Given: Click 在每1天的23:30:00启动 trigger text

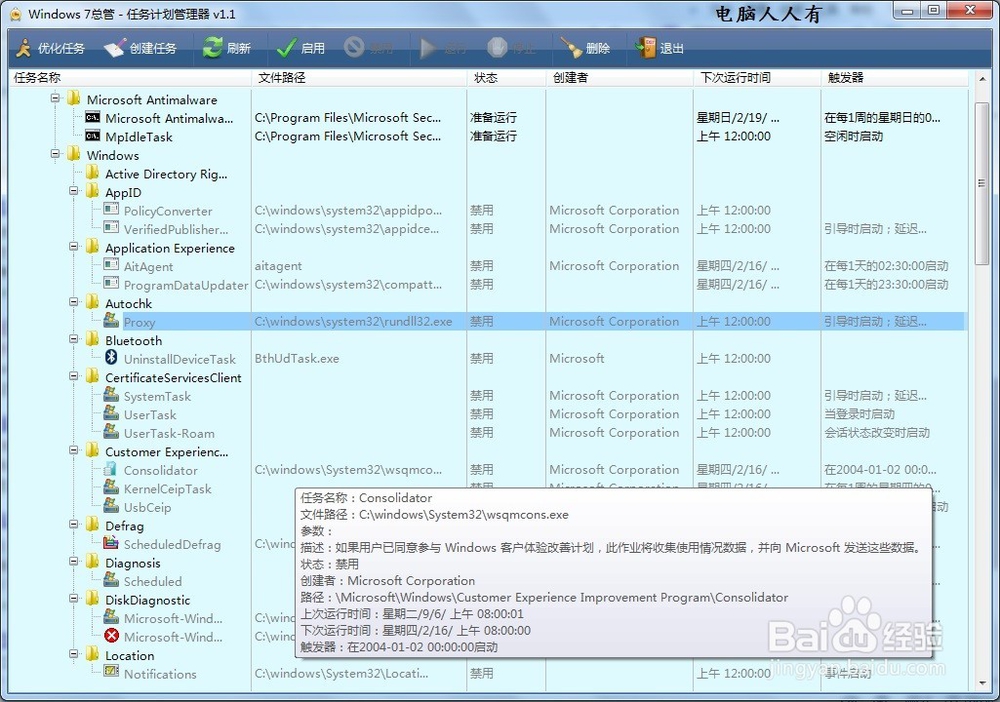Looking at the screenshot, I should click(886, 284).
